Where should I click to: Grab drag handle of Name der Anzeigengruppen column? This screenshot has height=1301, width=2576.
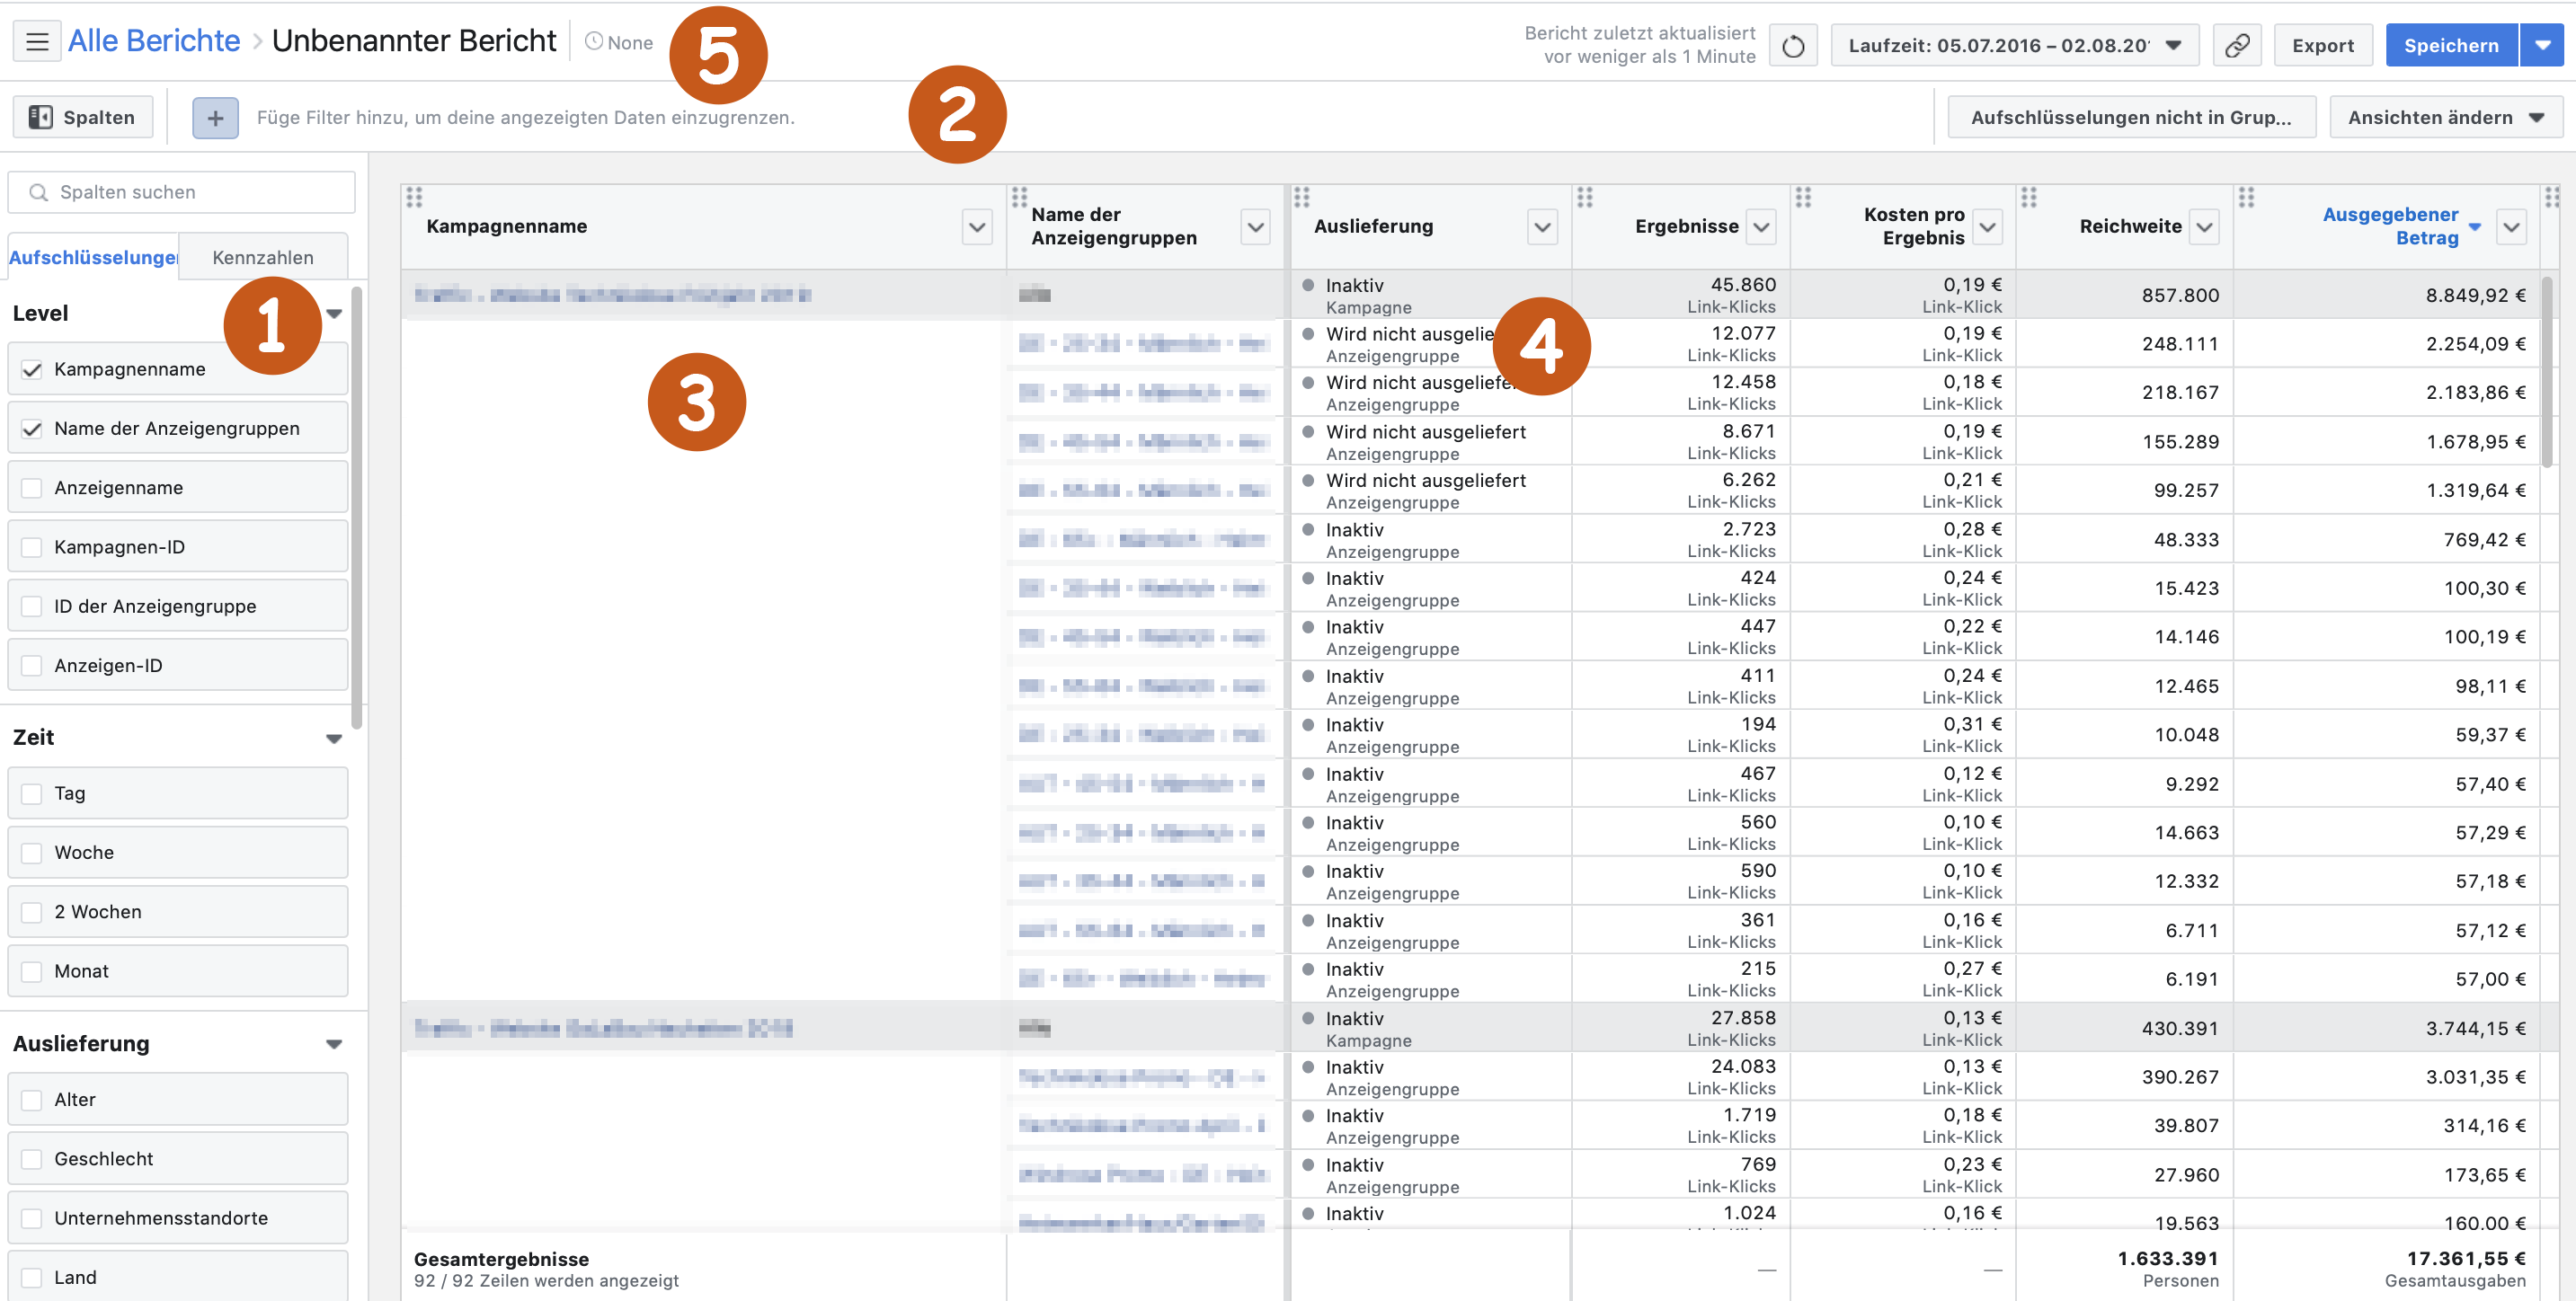click(1019, 197)
